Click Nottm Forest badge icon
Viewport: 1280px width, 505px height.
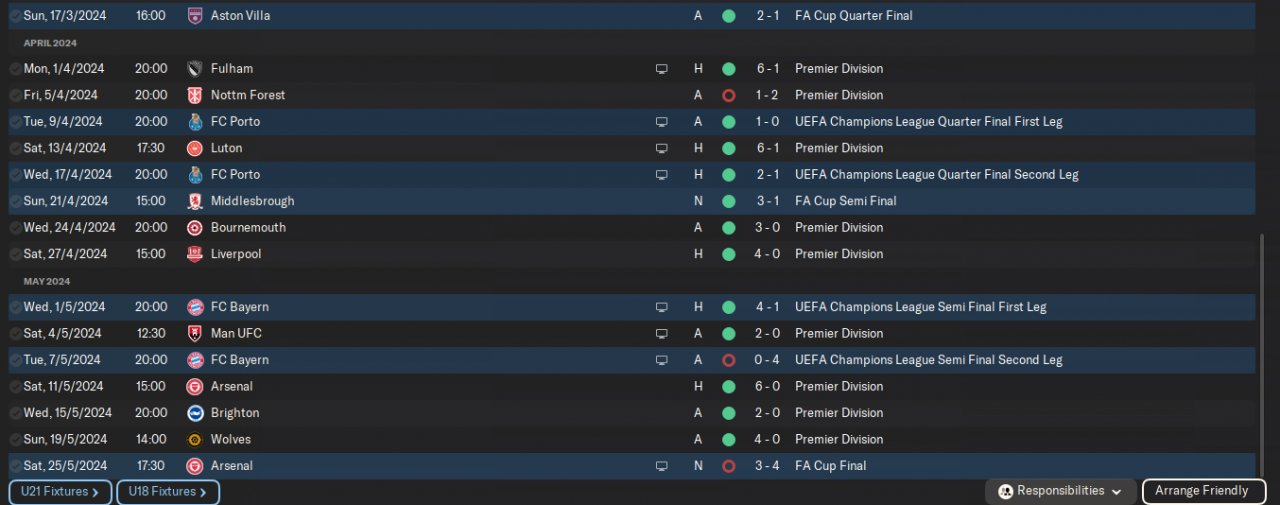point(195,95)
